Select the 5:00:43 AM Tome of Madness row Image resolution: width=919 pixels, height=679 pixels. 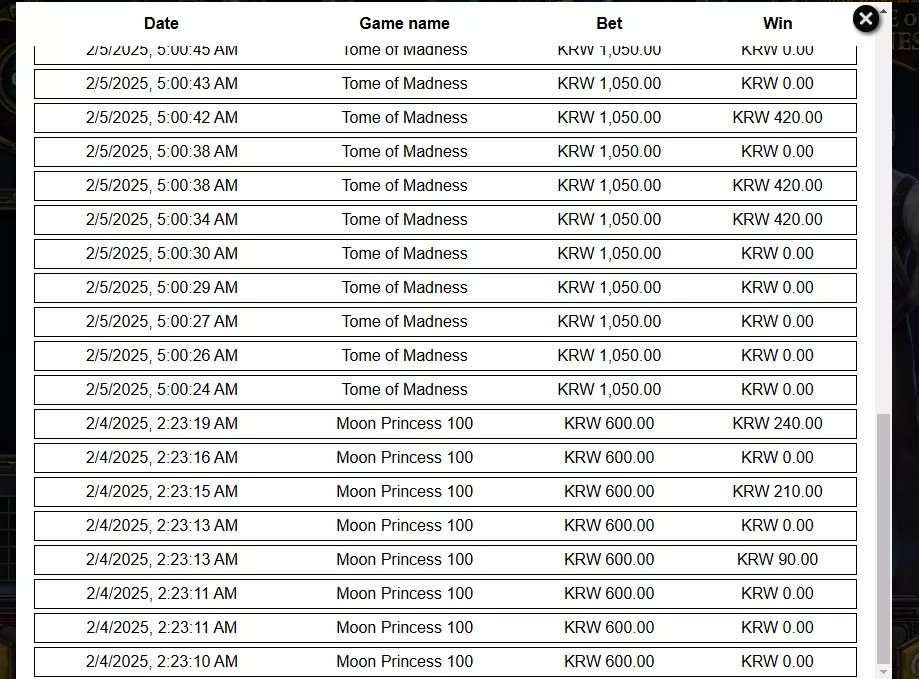click(445, 84)
